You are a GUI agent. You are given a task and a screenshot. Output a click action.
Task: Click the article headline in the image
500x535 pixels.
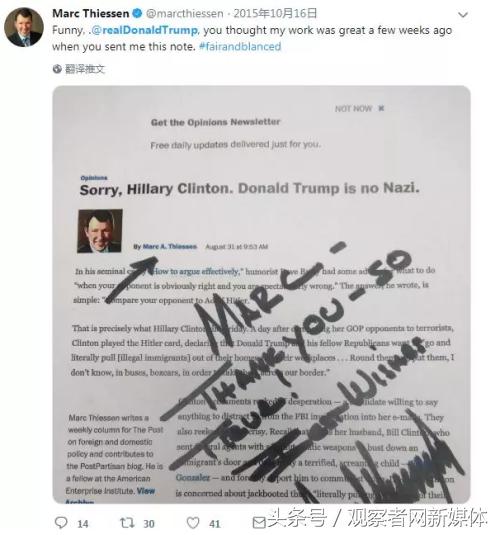249,189
